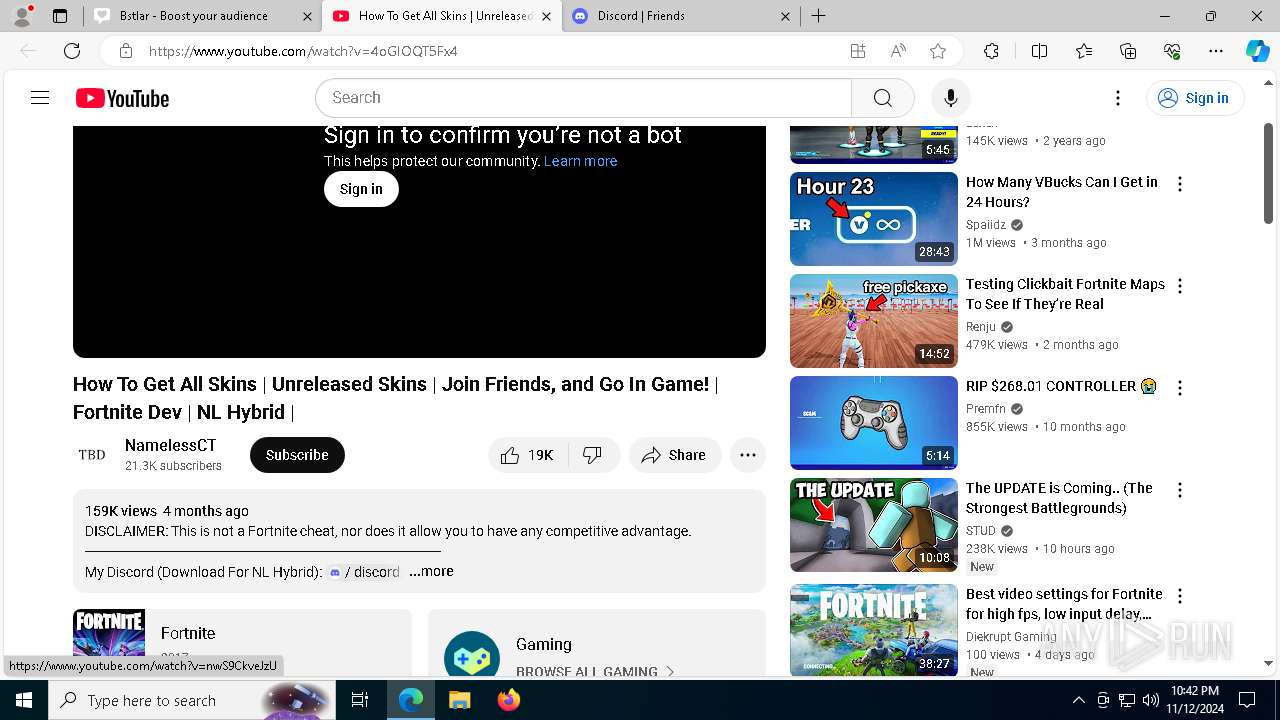Open the discord link in description
Image resolution: width=1280 pixels, height=720 pixels.
(x=365, y=572)
